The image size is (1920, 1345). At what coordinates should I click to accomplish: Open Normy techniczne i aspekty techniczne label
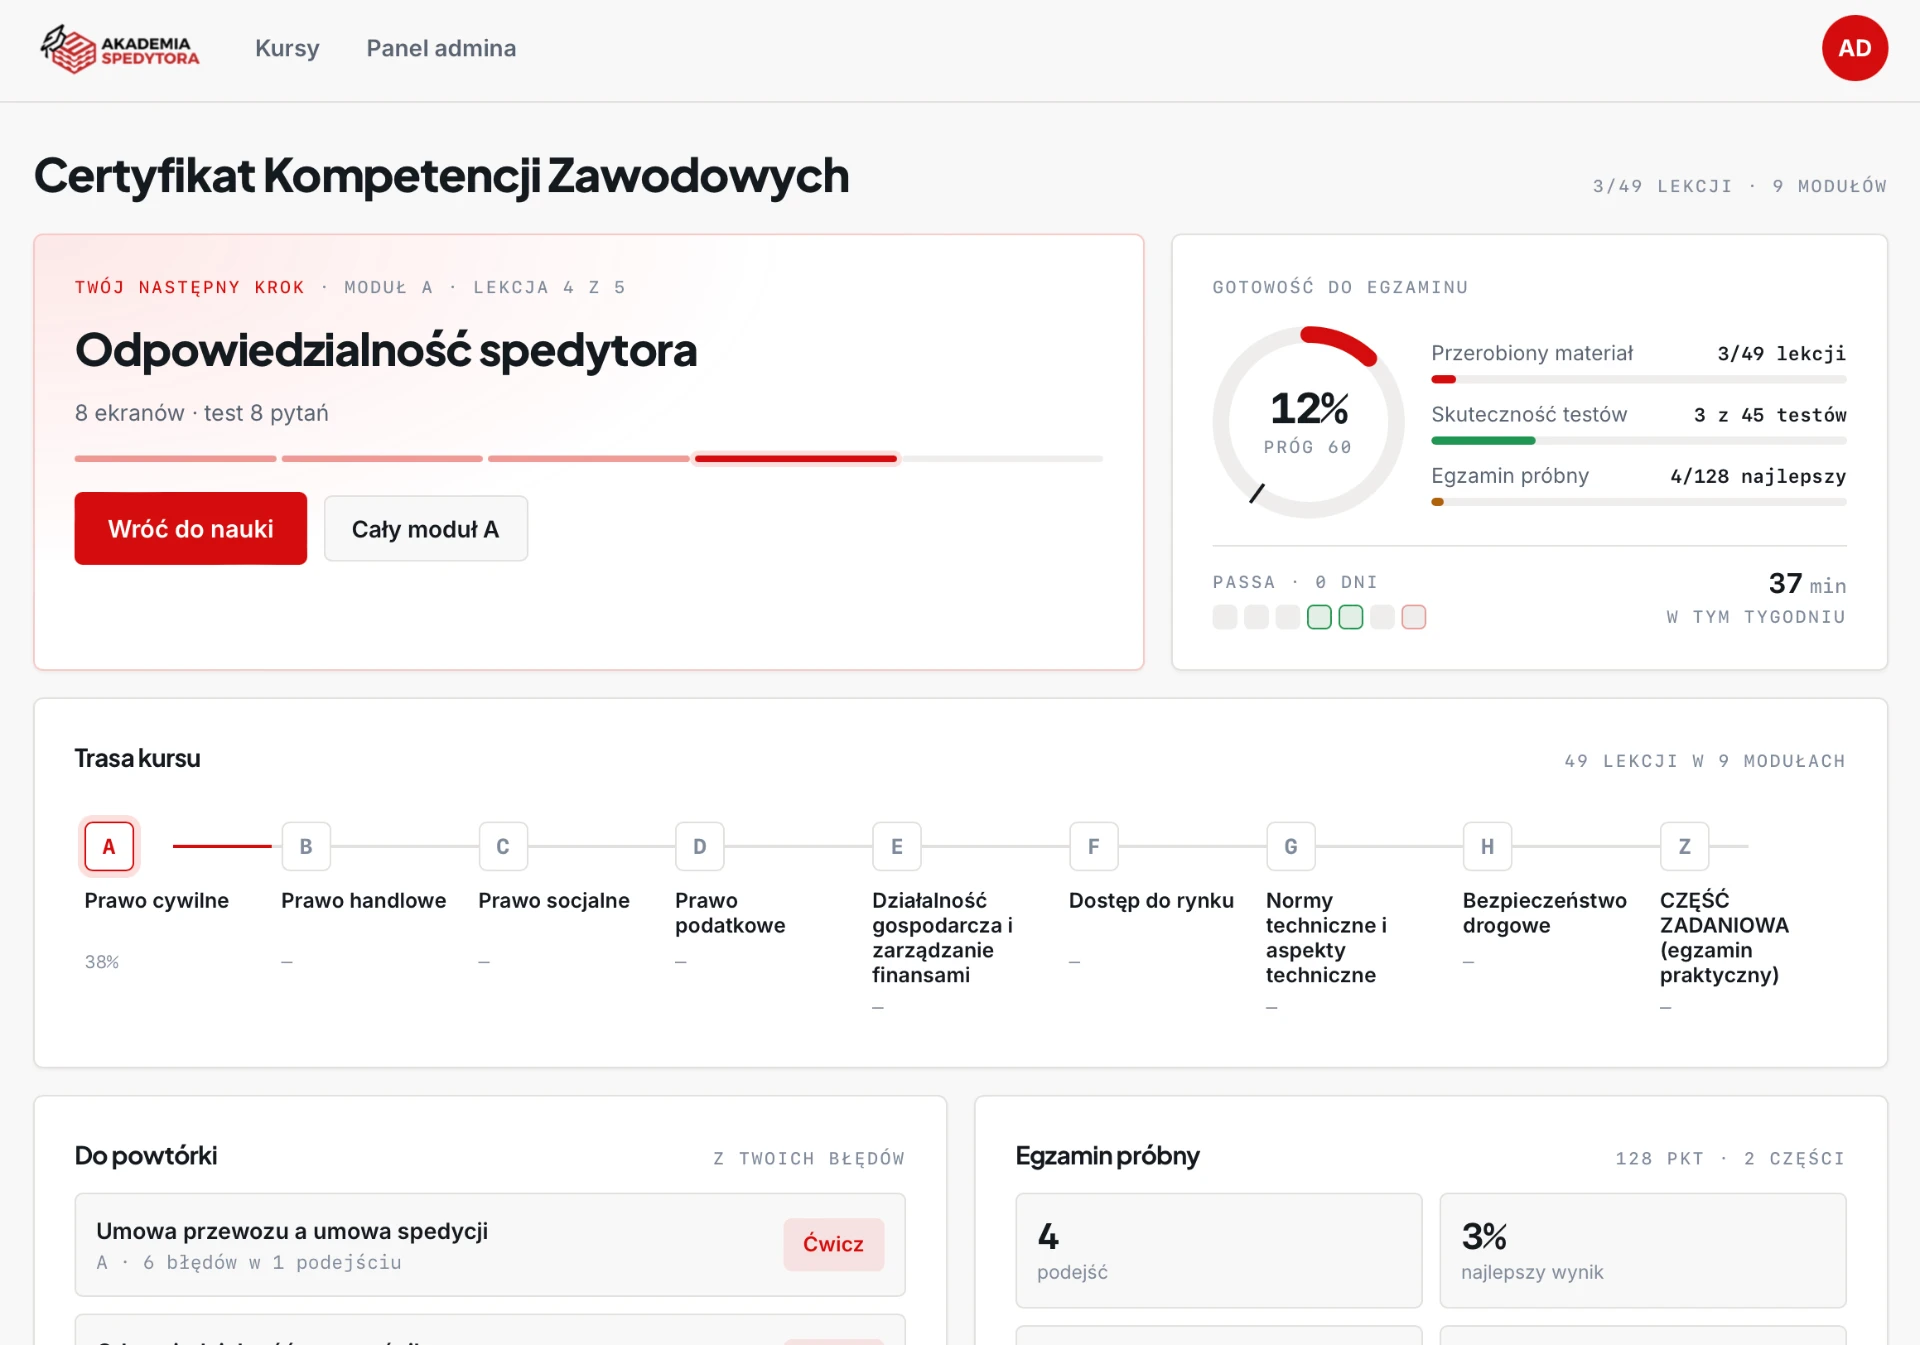tap(1326, 938)
